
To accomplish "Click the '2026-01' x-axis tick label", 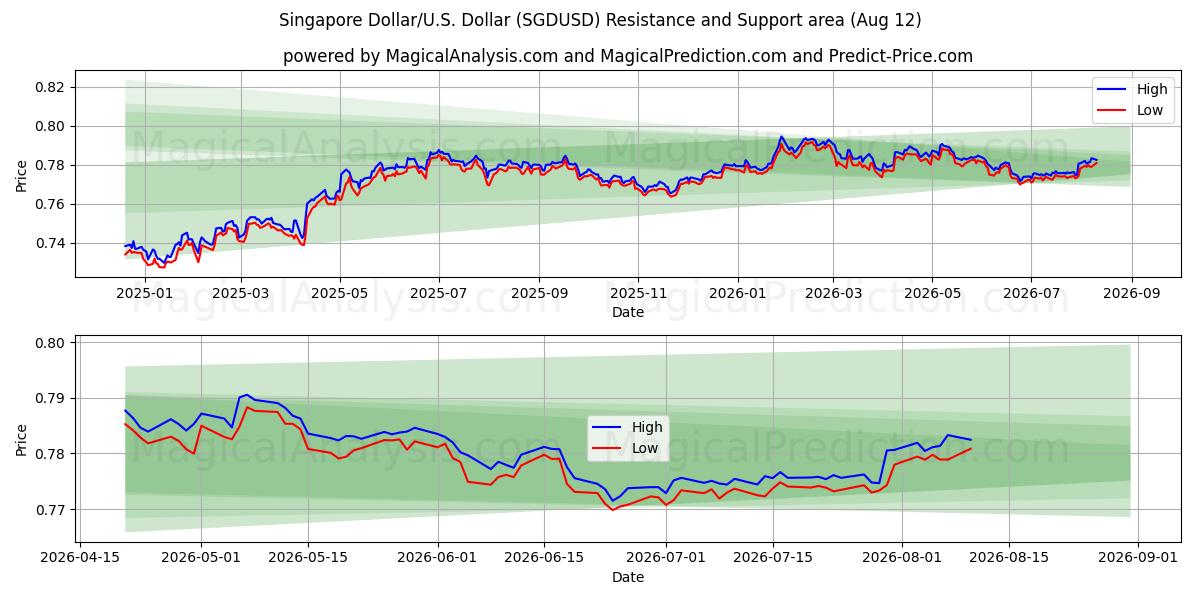I will pos(737,293).
